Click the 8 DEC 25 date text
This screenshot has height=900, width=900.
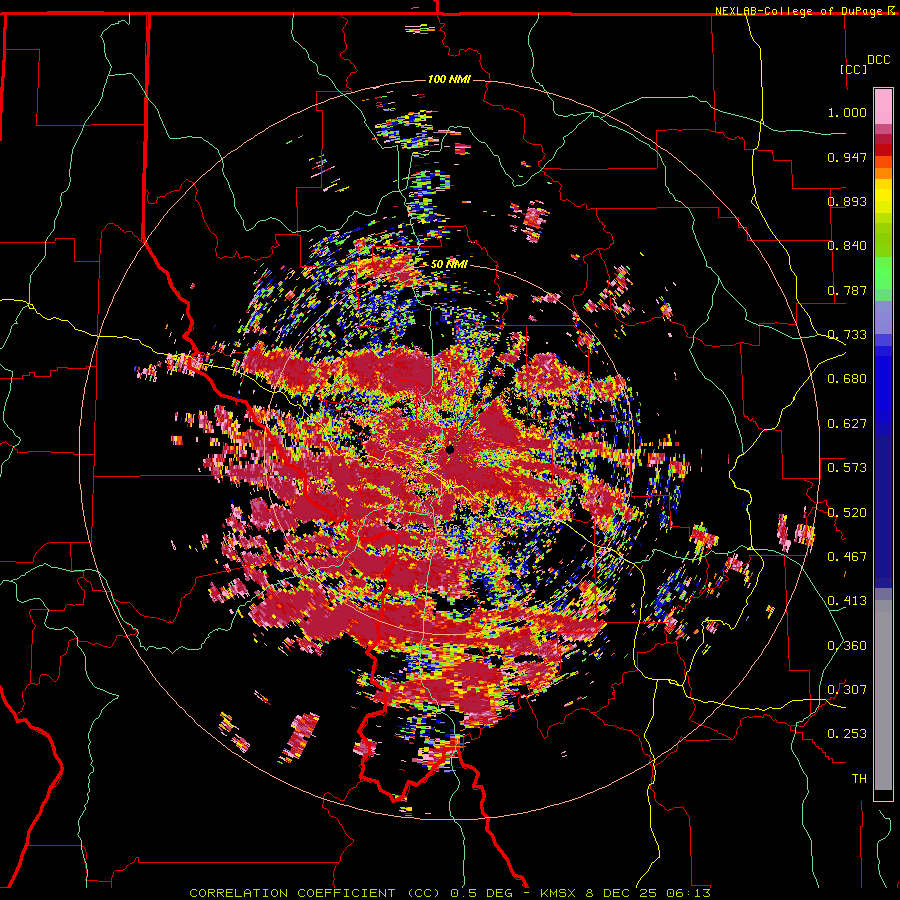point(623,893)
